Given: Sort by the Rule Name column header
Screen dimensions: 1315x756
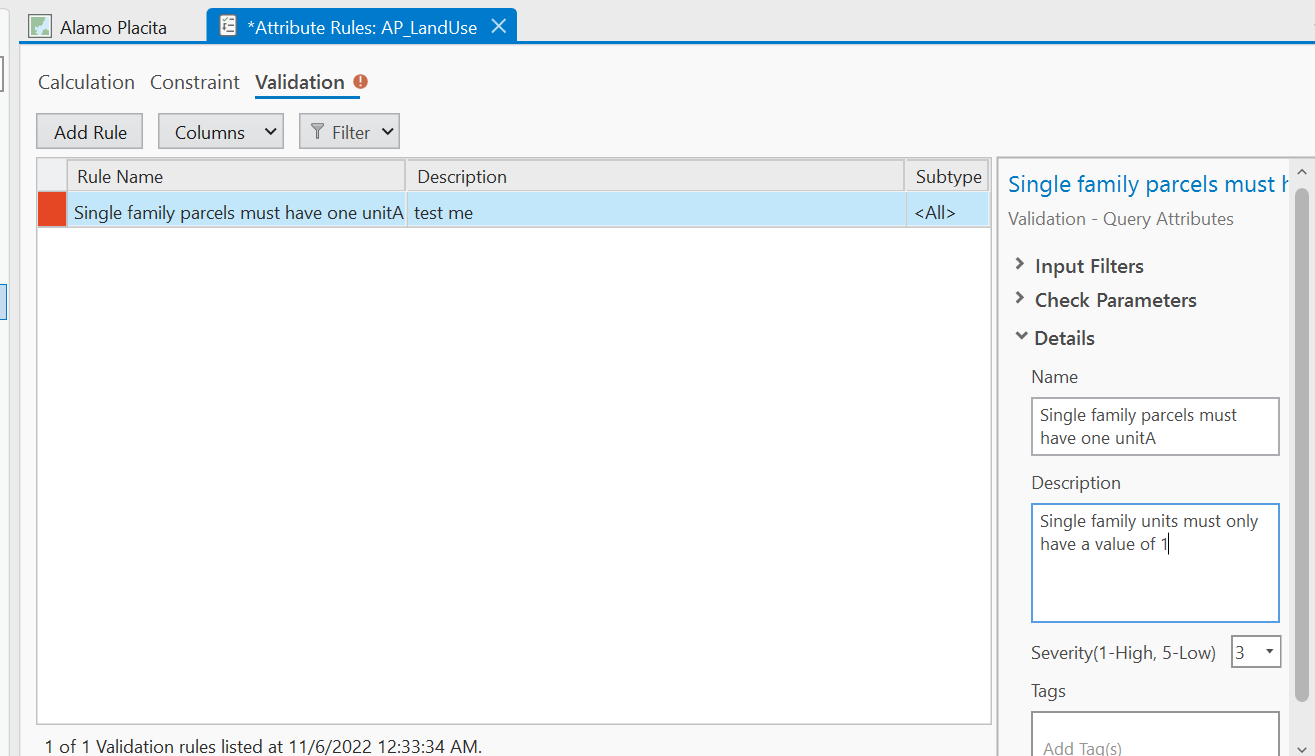Looking at the screenshot, I should point(236,176).
